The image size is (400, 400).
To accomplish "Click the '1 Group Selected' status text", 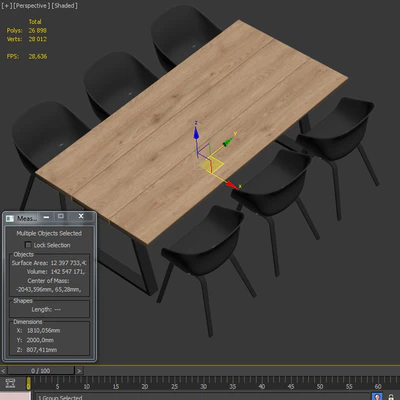I will click(x=60, y=397).
